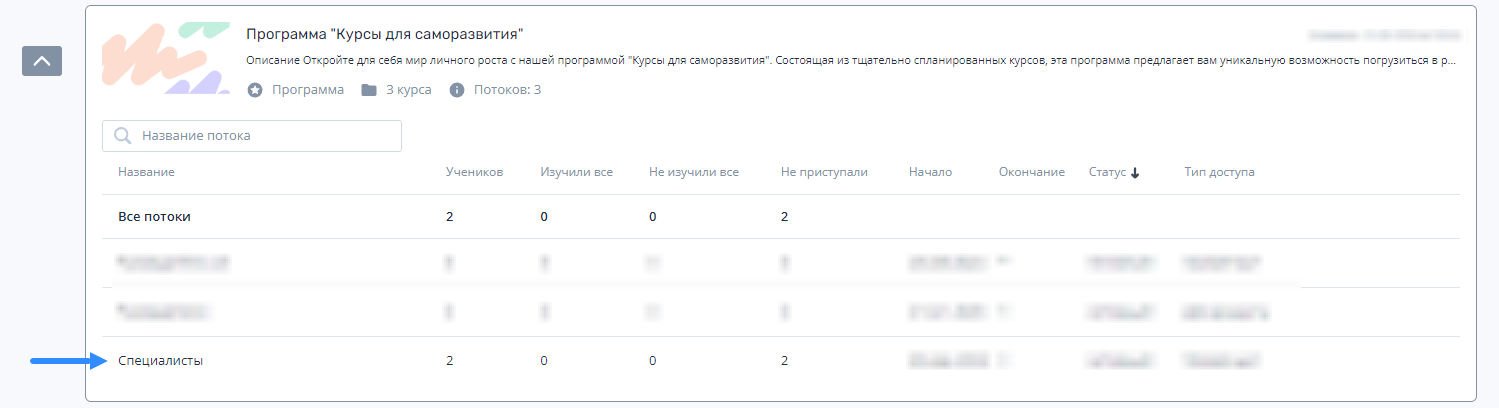Sort by Начало column header
This screenshot has width=1499, height=408.
[x=930, y=172]
